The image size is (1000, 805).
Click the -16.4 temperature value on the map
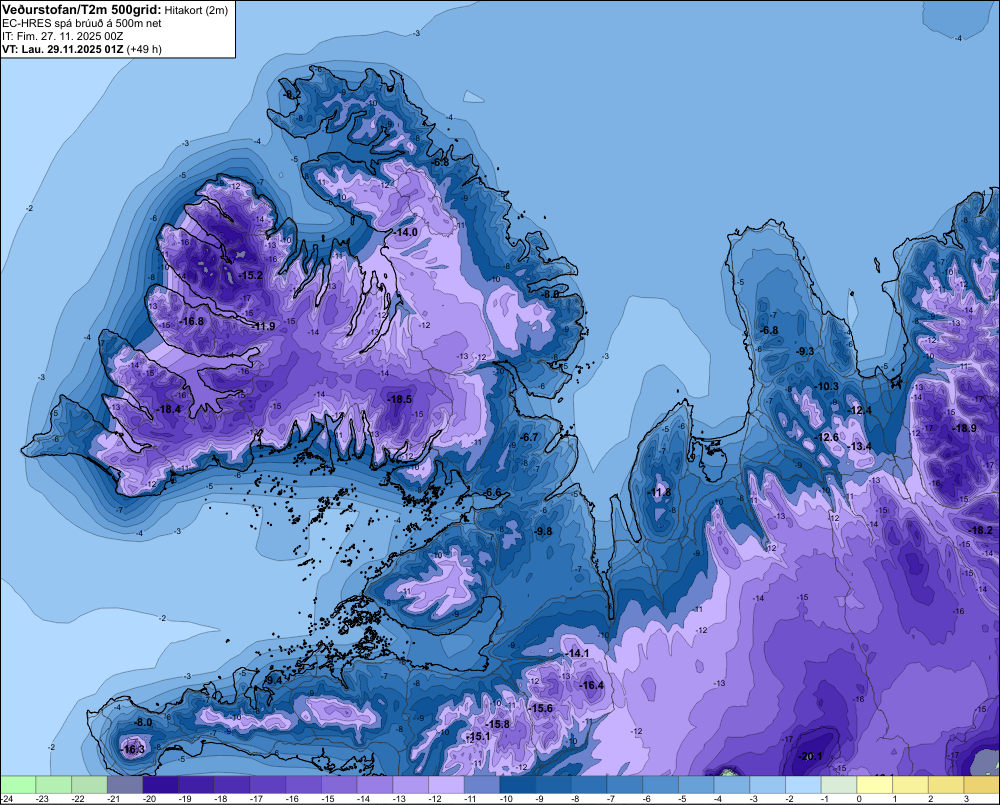(x=591, y=686)
